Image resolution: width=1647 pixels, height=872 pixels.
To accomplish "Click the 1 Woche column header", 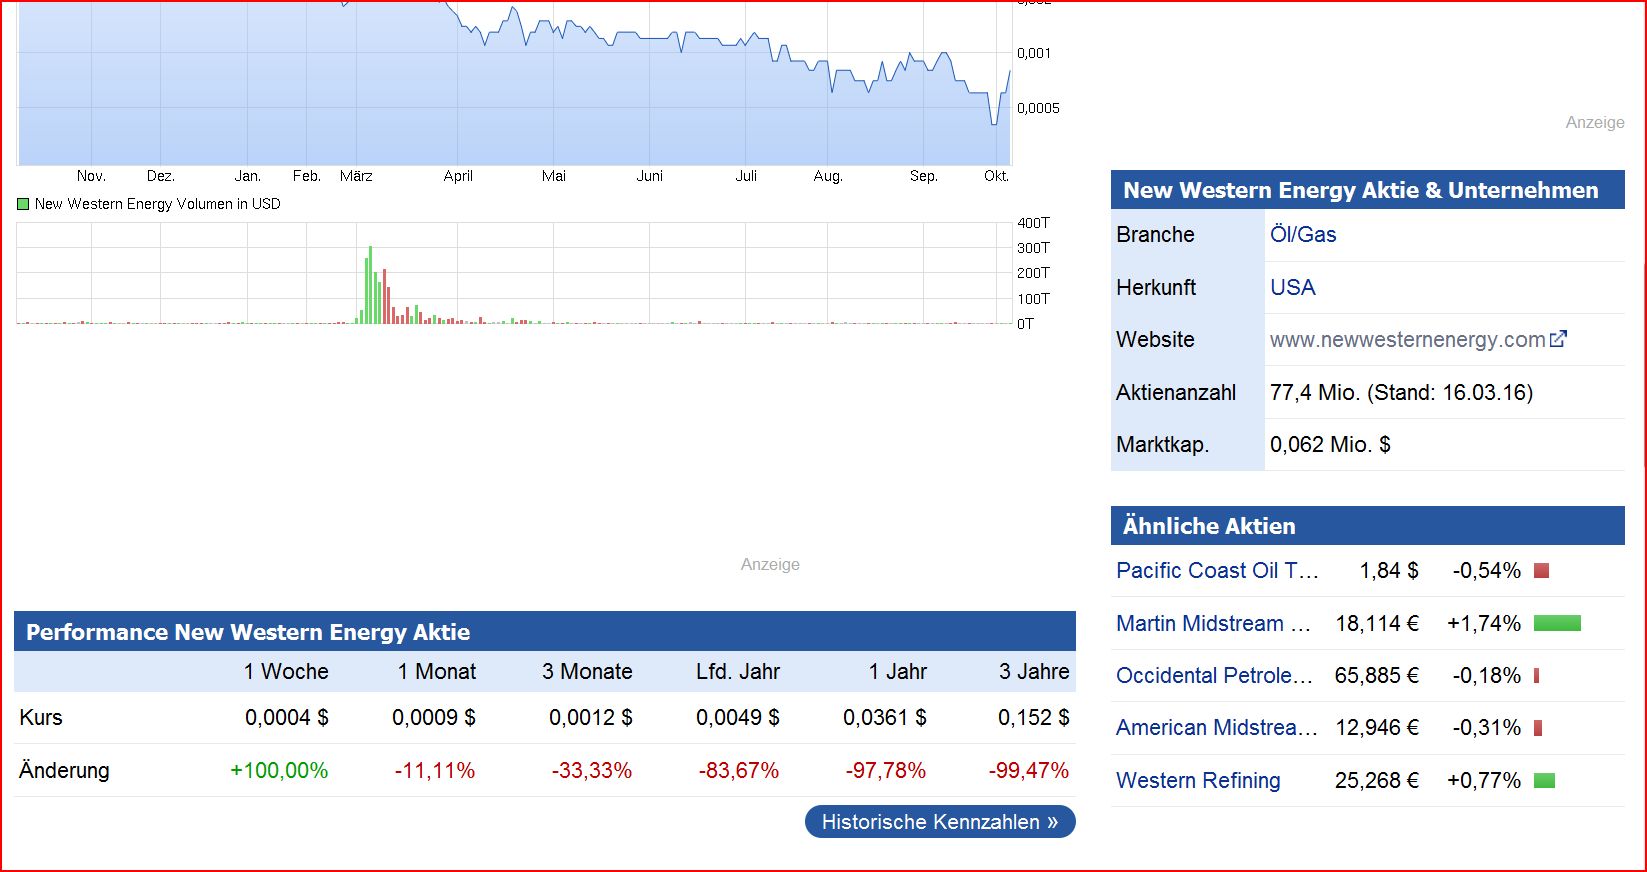I will coord(286,672).
